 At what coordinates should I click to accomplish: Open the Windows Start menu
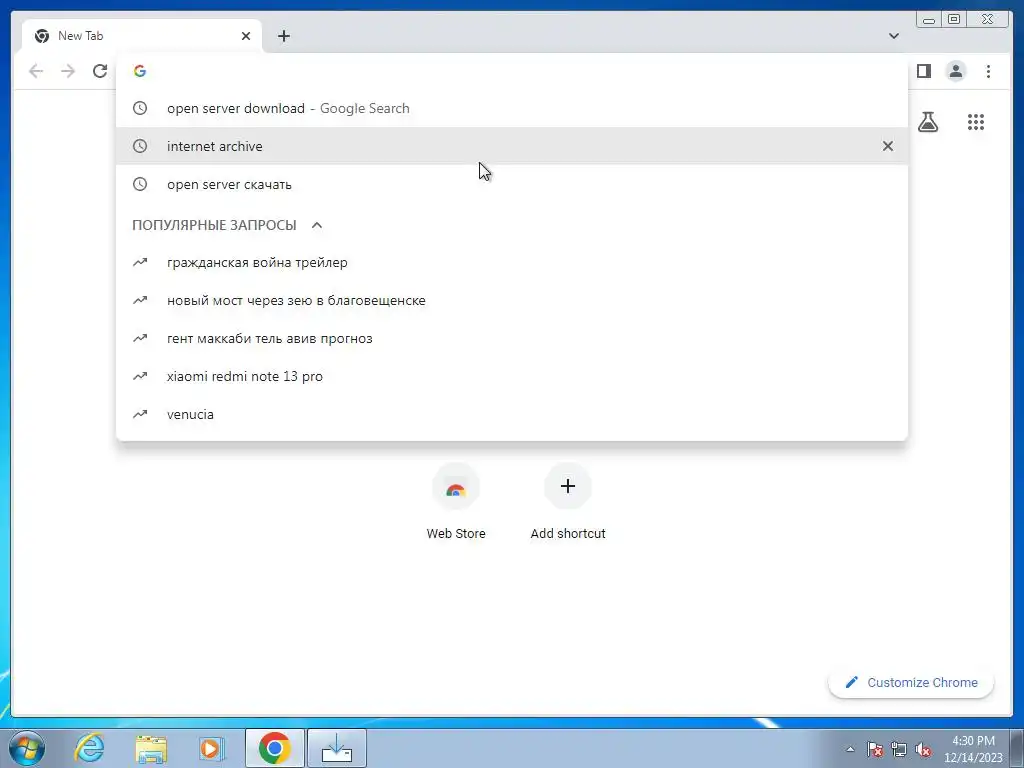(26, 748)
